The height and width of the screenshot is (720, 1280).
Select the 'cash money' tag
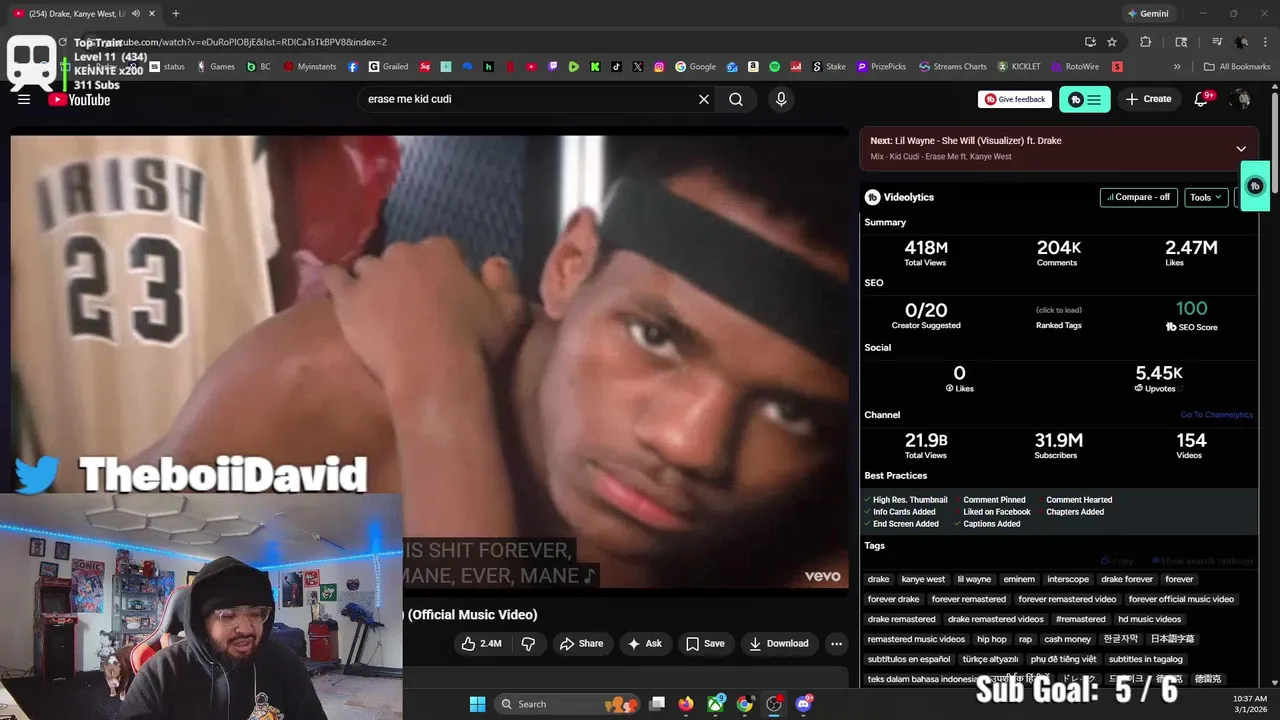click(1067, 639)
